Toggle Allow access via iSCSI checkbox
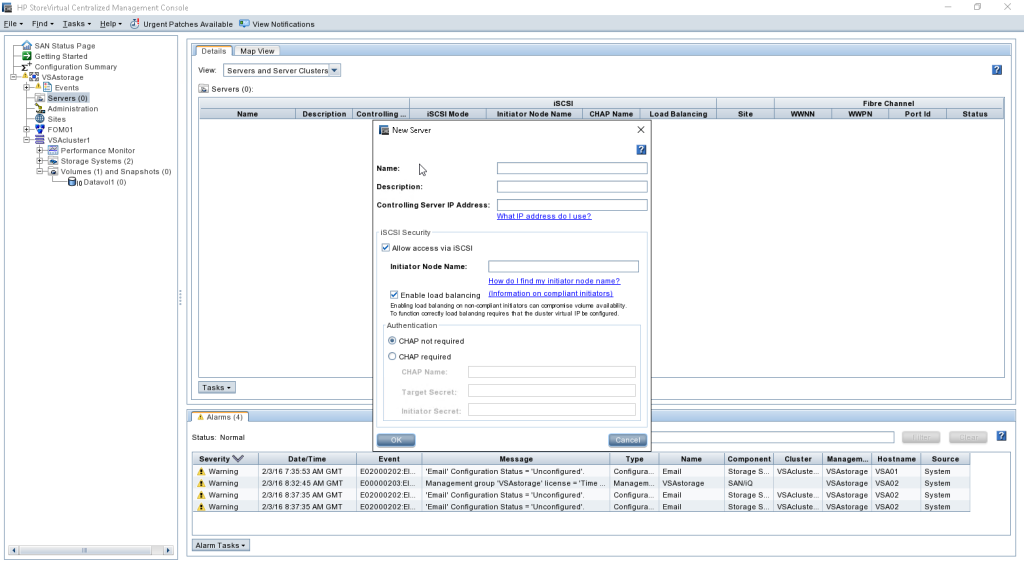Image resolution: width=1024 pixels, height=563 pixels. pyautogui.click(x=385, y=248)
